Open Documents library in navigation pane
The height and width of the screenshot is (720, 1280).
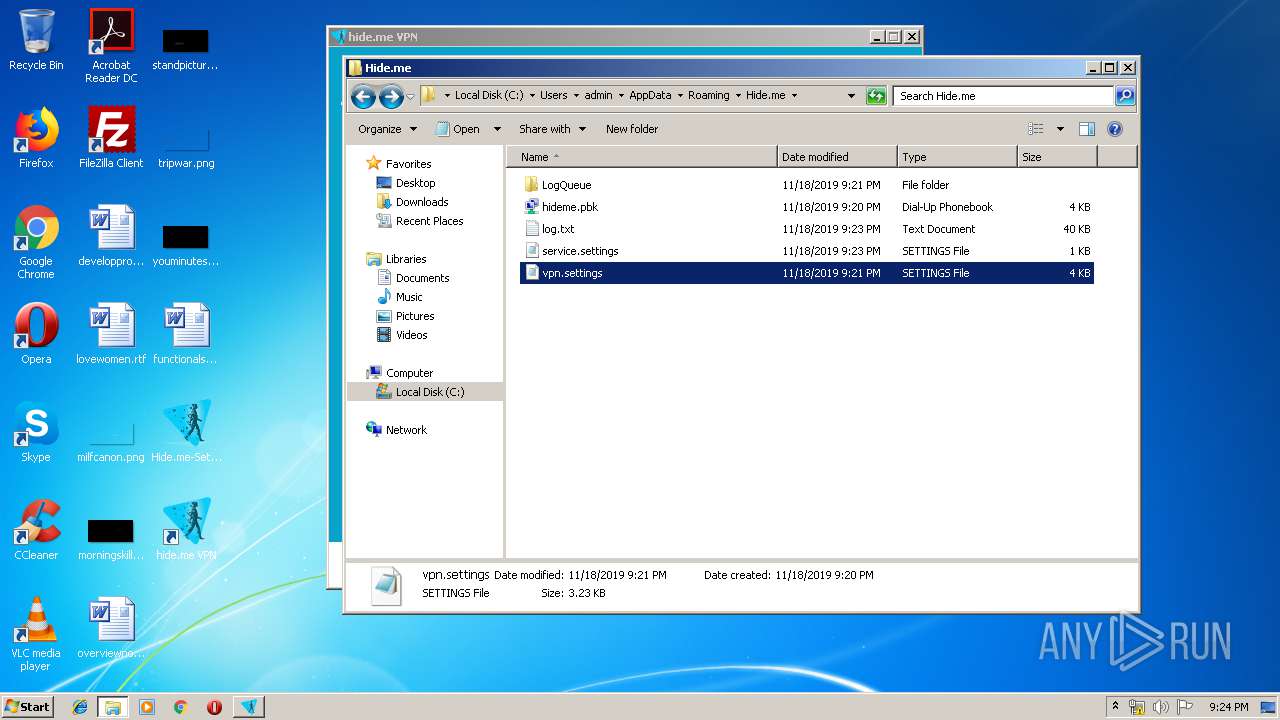(x=422, y=278)
